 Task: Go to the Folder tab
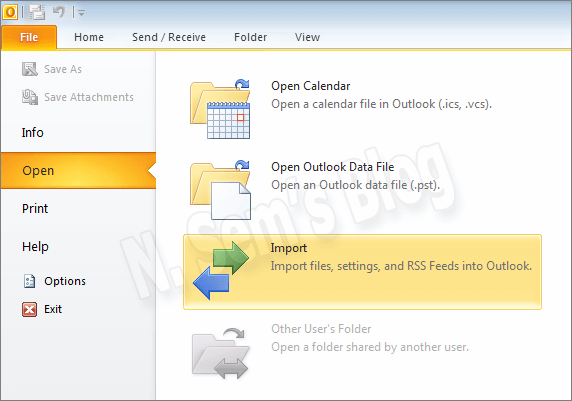pyautogui.click(x=251, y=37)
